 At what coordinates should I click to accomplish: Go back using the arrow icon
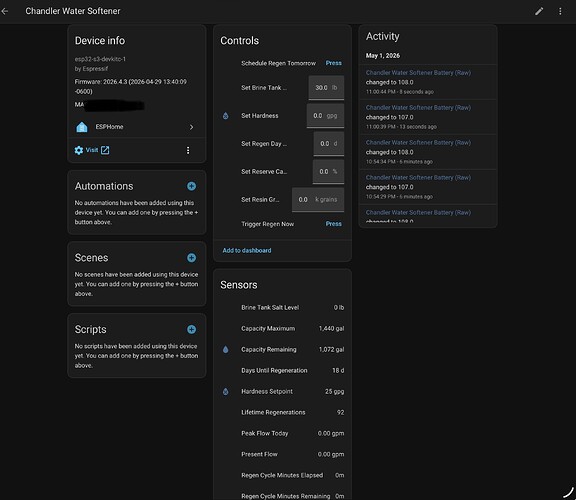5,11
